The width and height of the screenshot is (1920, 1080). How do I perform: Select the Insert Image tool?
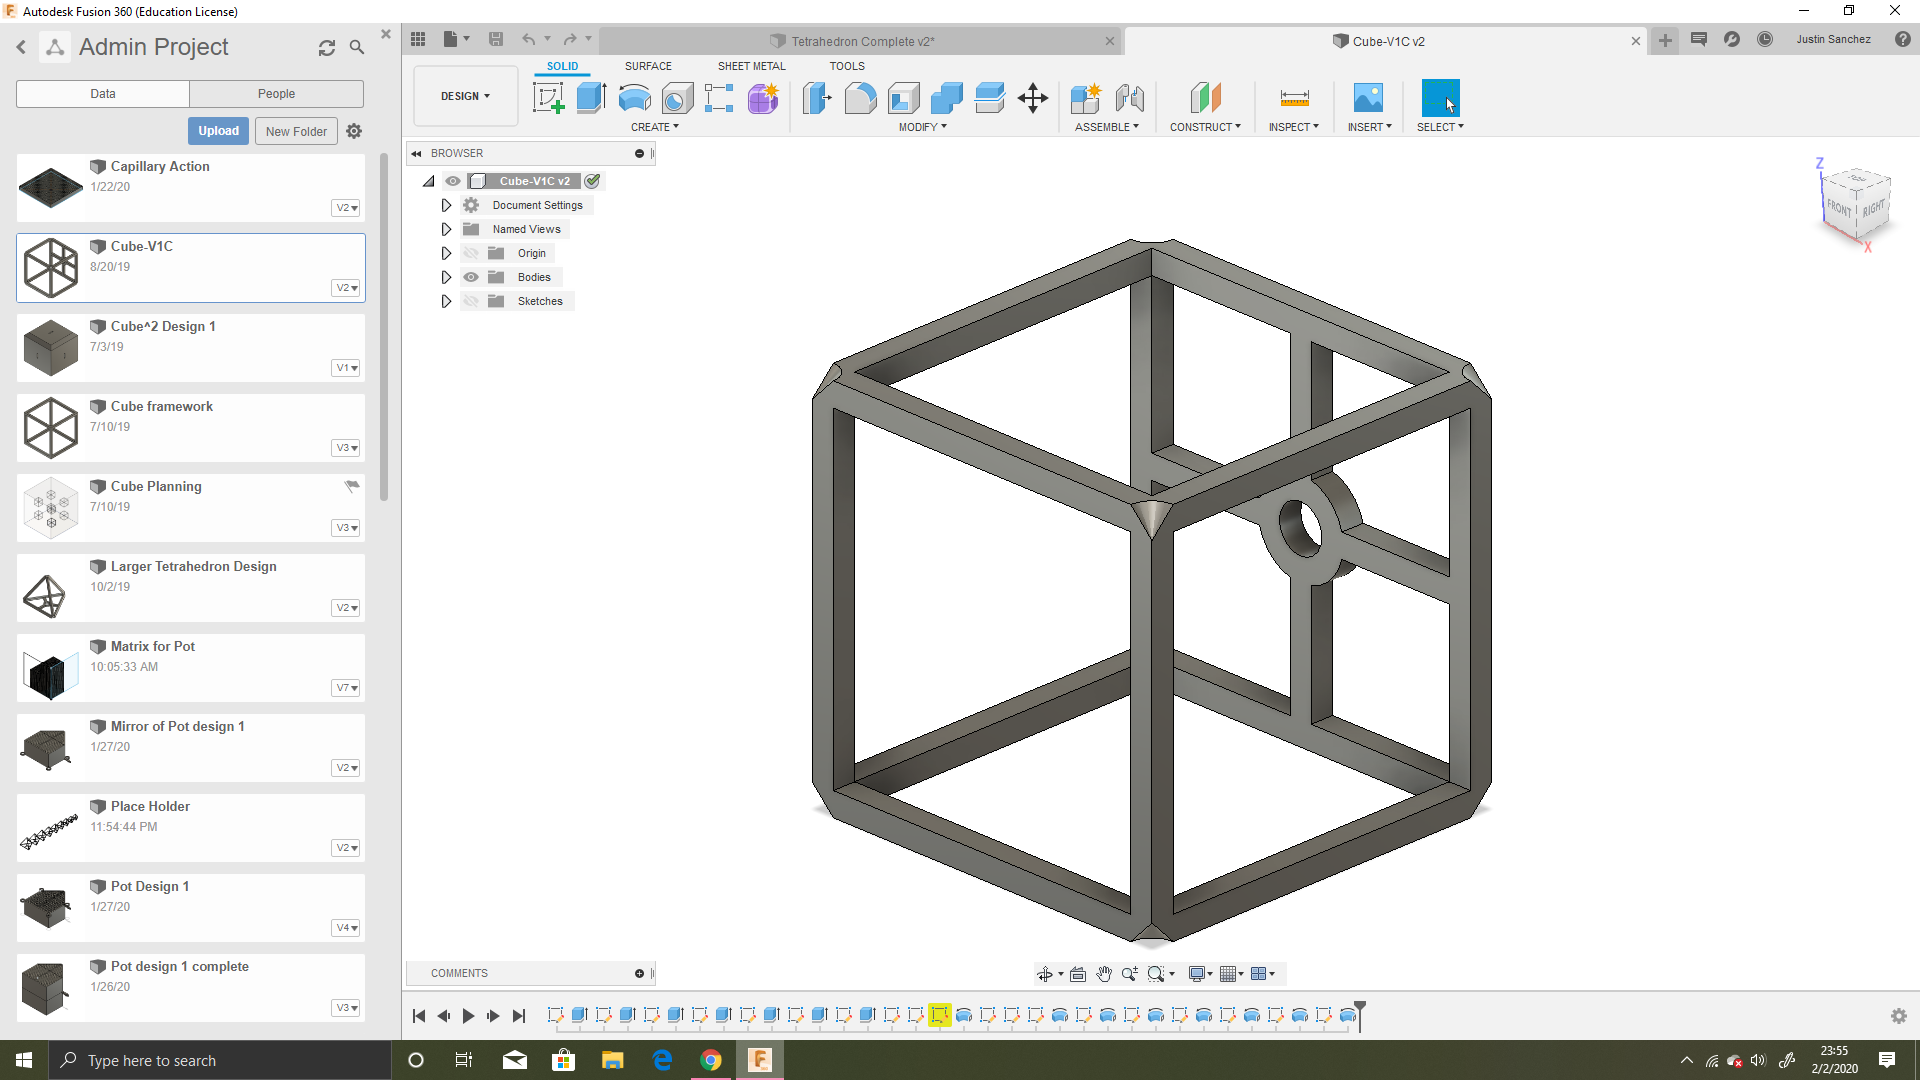(x=1368, y=98)
